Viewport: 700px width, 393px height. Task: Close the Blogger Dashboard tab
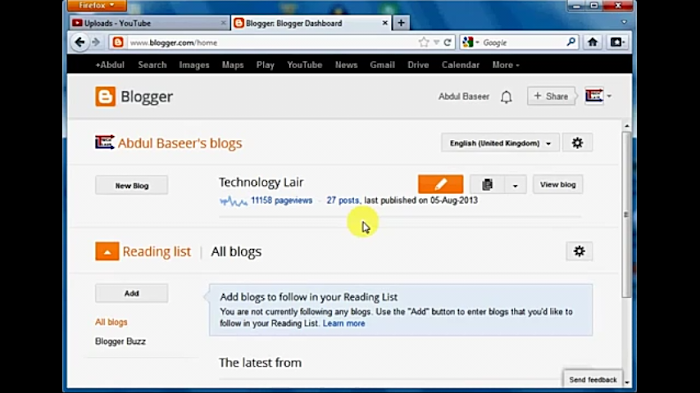(385, 23)
